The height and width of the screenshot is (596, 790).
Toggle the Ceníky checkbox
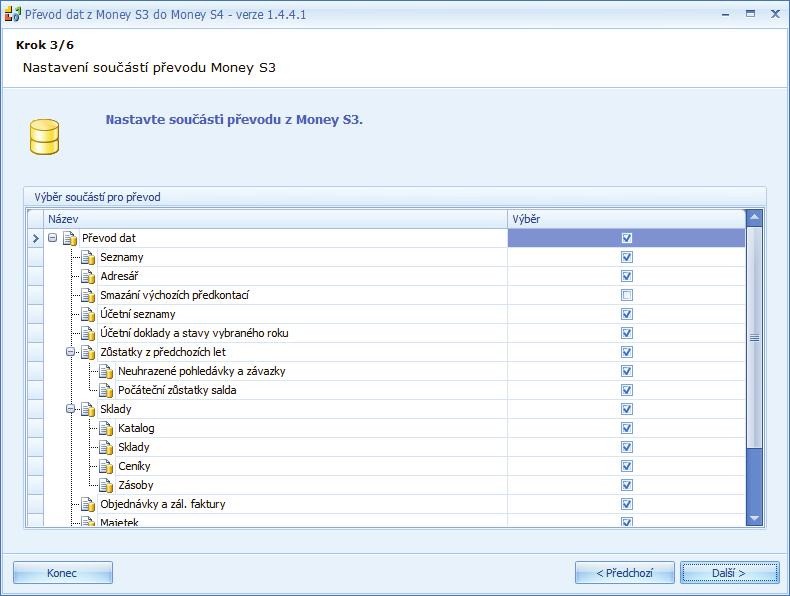627,466
